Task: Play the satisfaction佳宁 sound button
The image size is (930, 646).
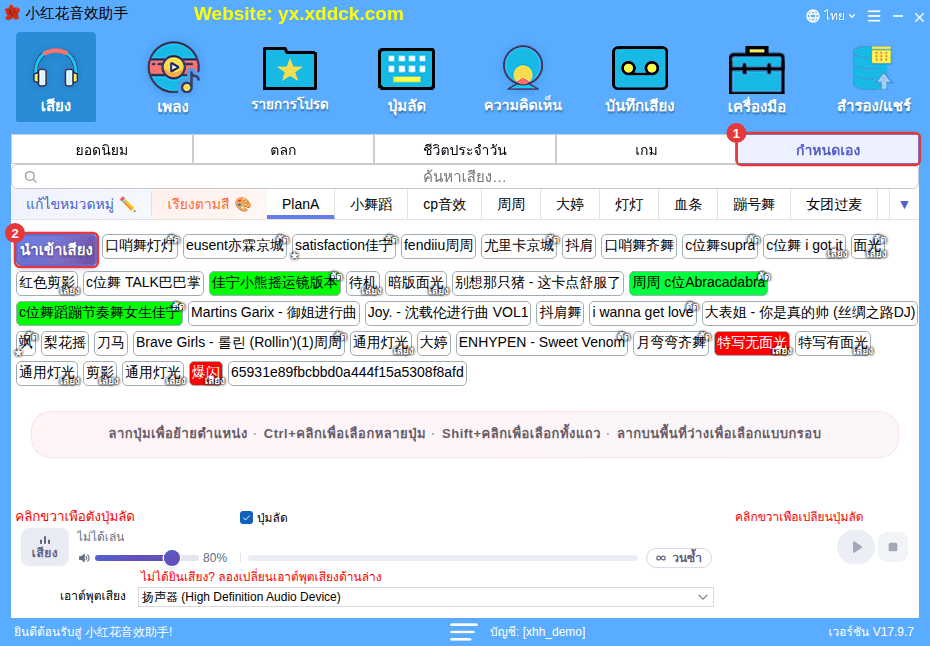Action: pyautogui.click(x=344, y=246)
